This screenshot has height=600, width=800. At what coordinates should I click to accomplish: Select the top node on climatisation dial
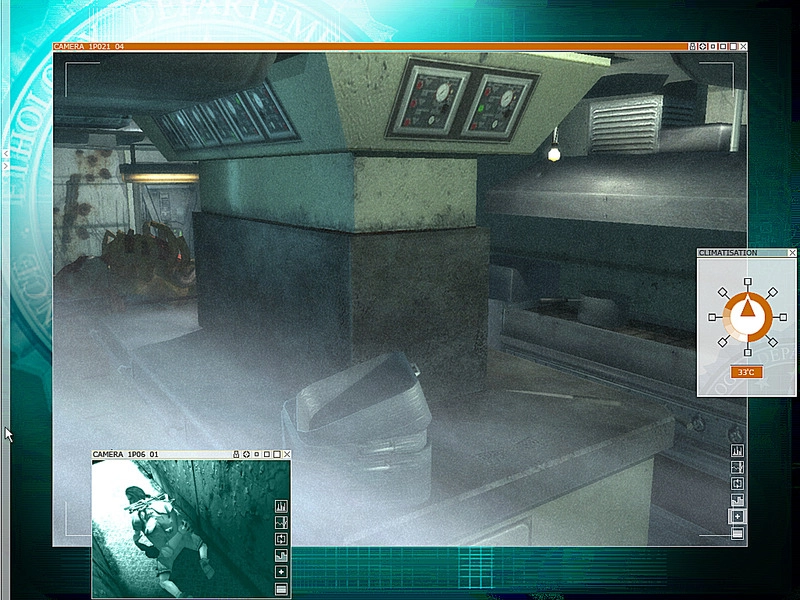(746, 283)
